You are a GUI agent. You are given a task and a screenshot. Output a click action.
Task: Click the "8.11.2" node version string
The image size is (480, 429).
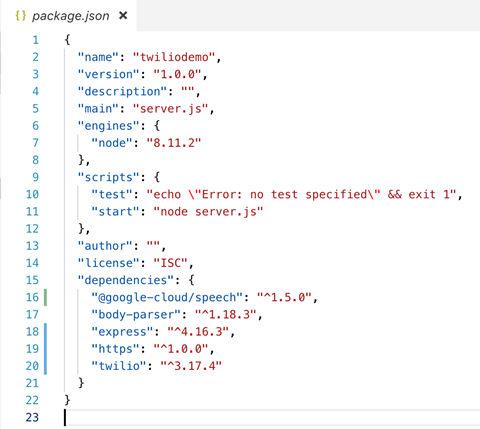pyautogui.click(x=174, y=143)
